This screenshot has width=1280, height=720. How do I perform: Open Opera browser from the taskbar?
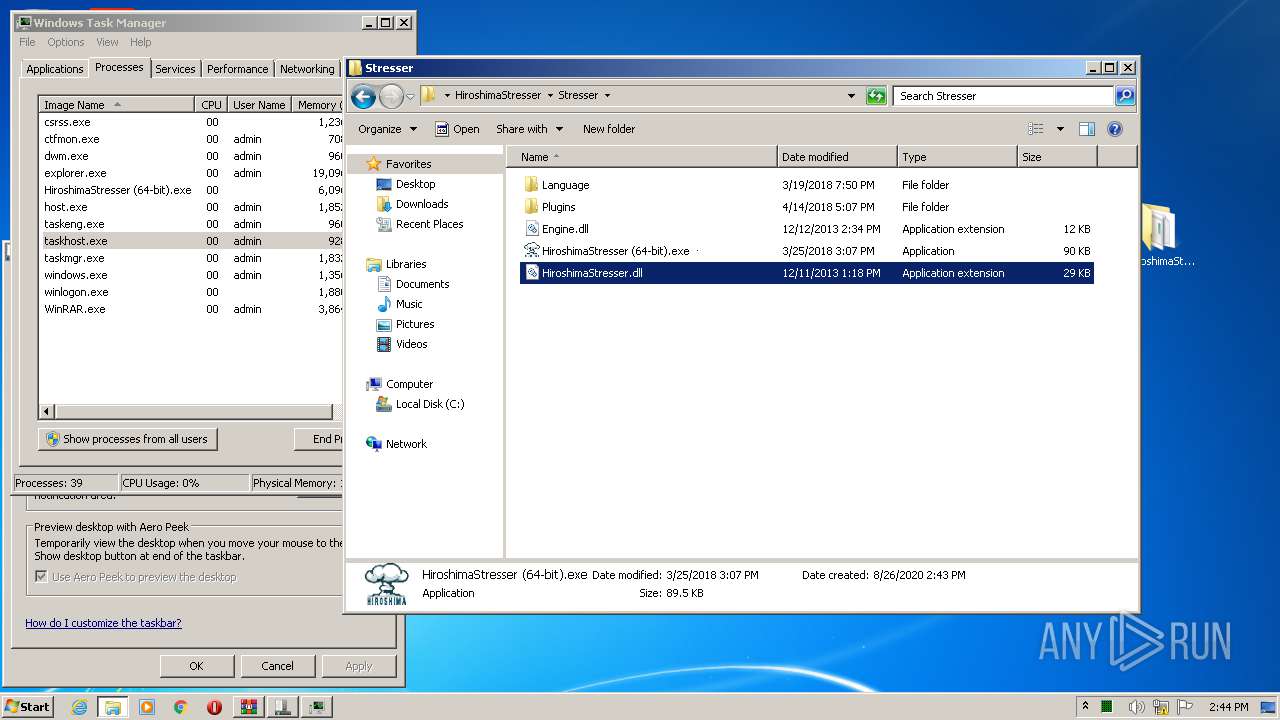(x=214, y=706)
